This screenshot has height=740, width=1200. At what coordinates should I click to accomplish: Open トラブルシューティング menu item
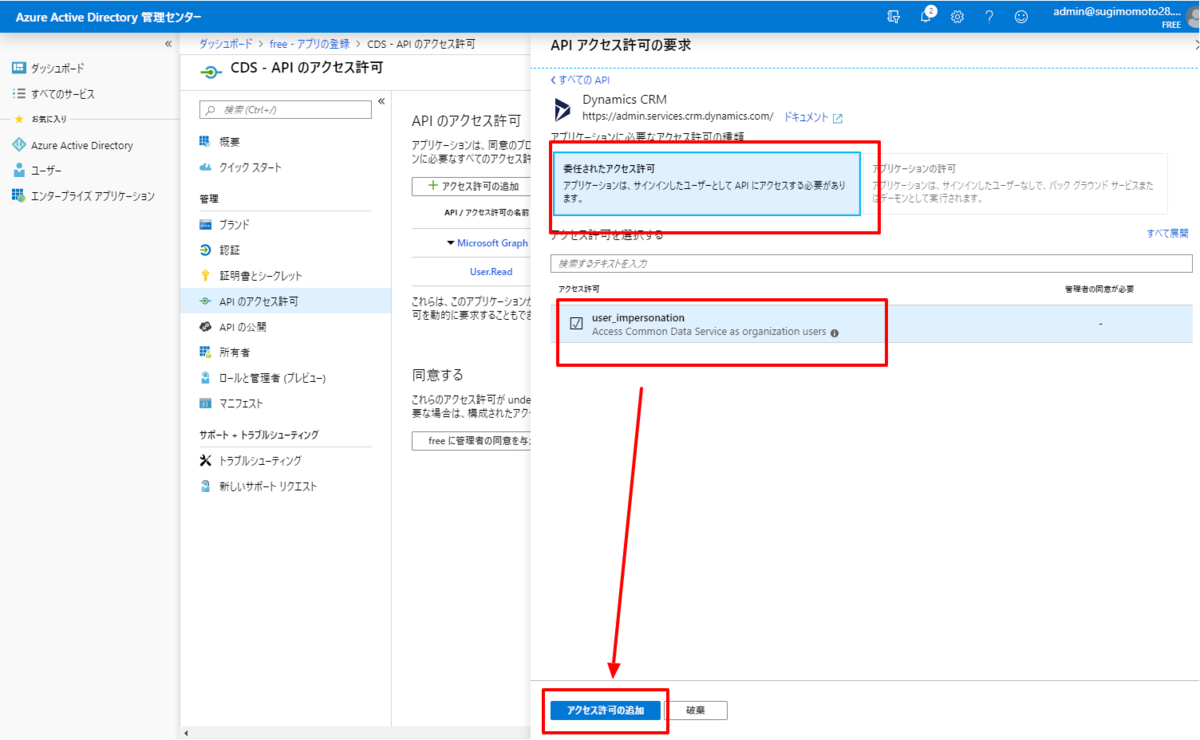(x=260, y=461)
